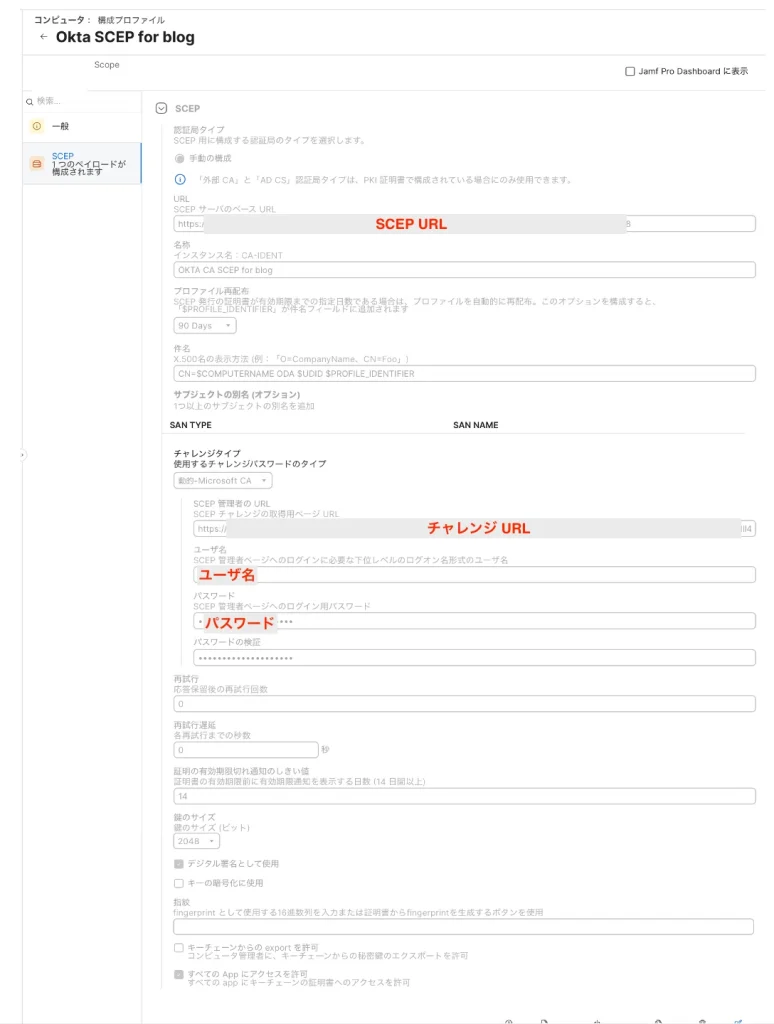Click the orange SCEP payload icon
This screenshot has width=774, height=1024.
coord(37,163)
